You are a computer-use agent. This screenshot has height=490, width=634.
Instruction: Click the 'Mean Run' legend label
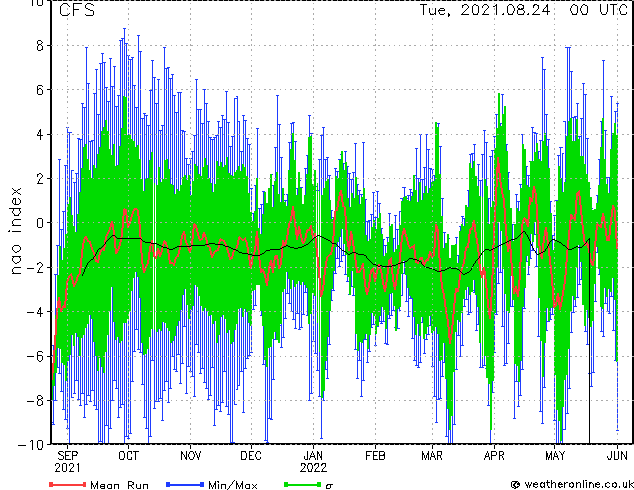pos(119,485)
